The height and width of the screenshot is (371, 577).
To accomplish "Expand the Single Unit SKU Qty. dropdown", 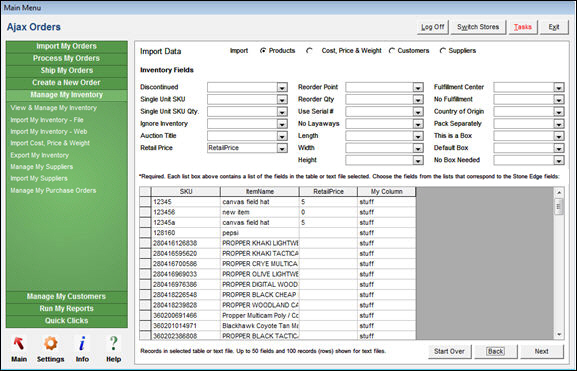I will [282, 112].
